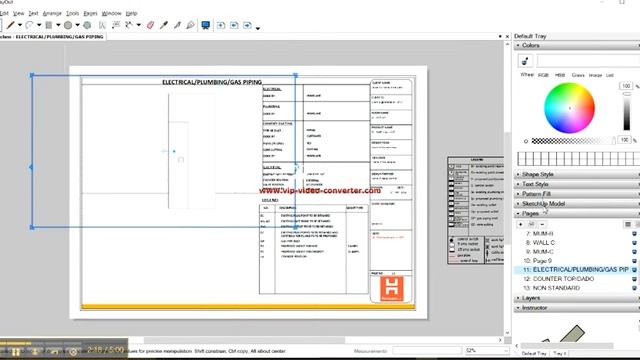Open the Help menu

(x=131, y=13)
